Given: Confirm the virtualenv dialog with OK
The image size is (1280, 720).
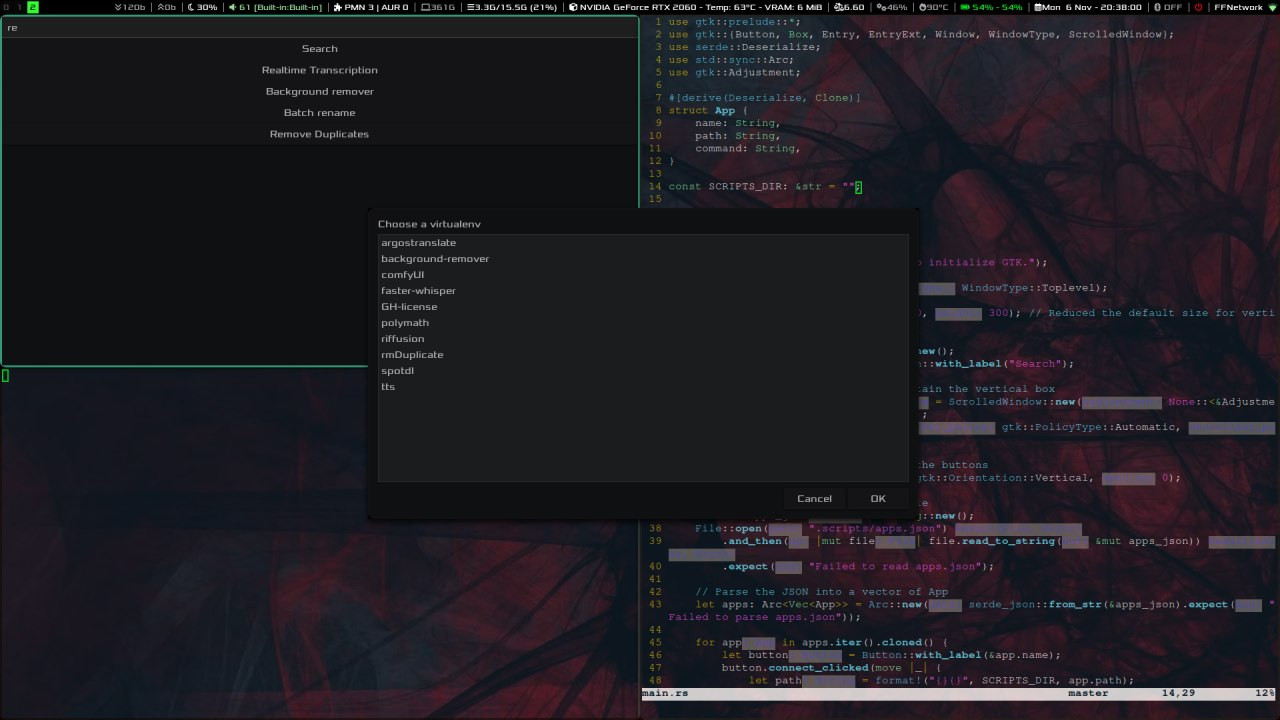Looking at the screenshot, I should point(878,499).
